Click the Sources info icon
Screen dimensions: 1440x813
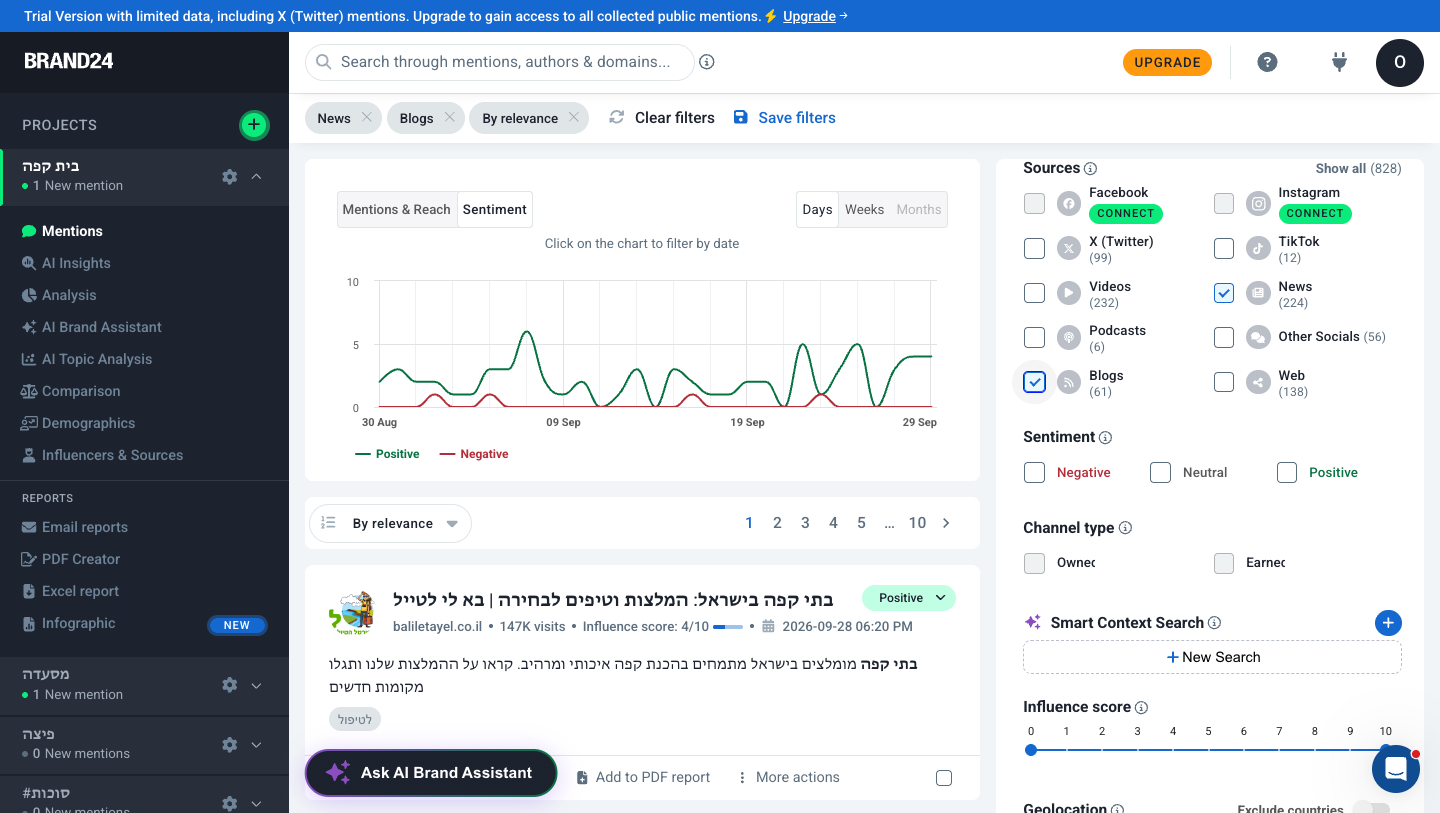[x=1091, y=169]
